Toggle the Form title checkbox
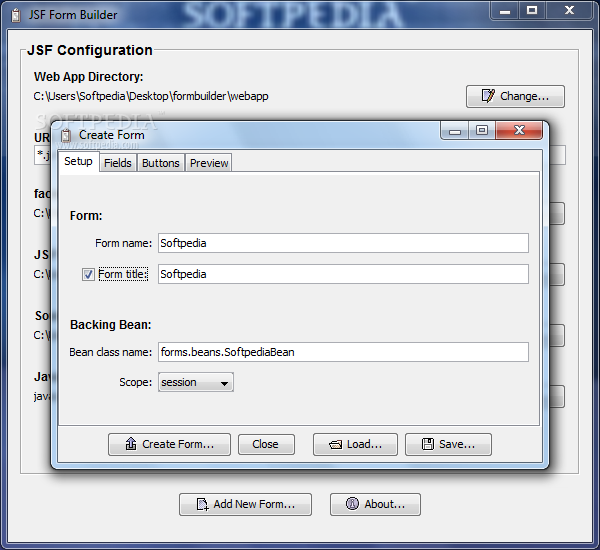This screenshot has height=550, width=600. (x=88, y=274)
